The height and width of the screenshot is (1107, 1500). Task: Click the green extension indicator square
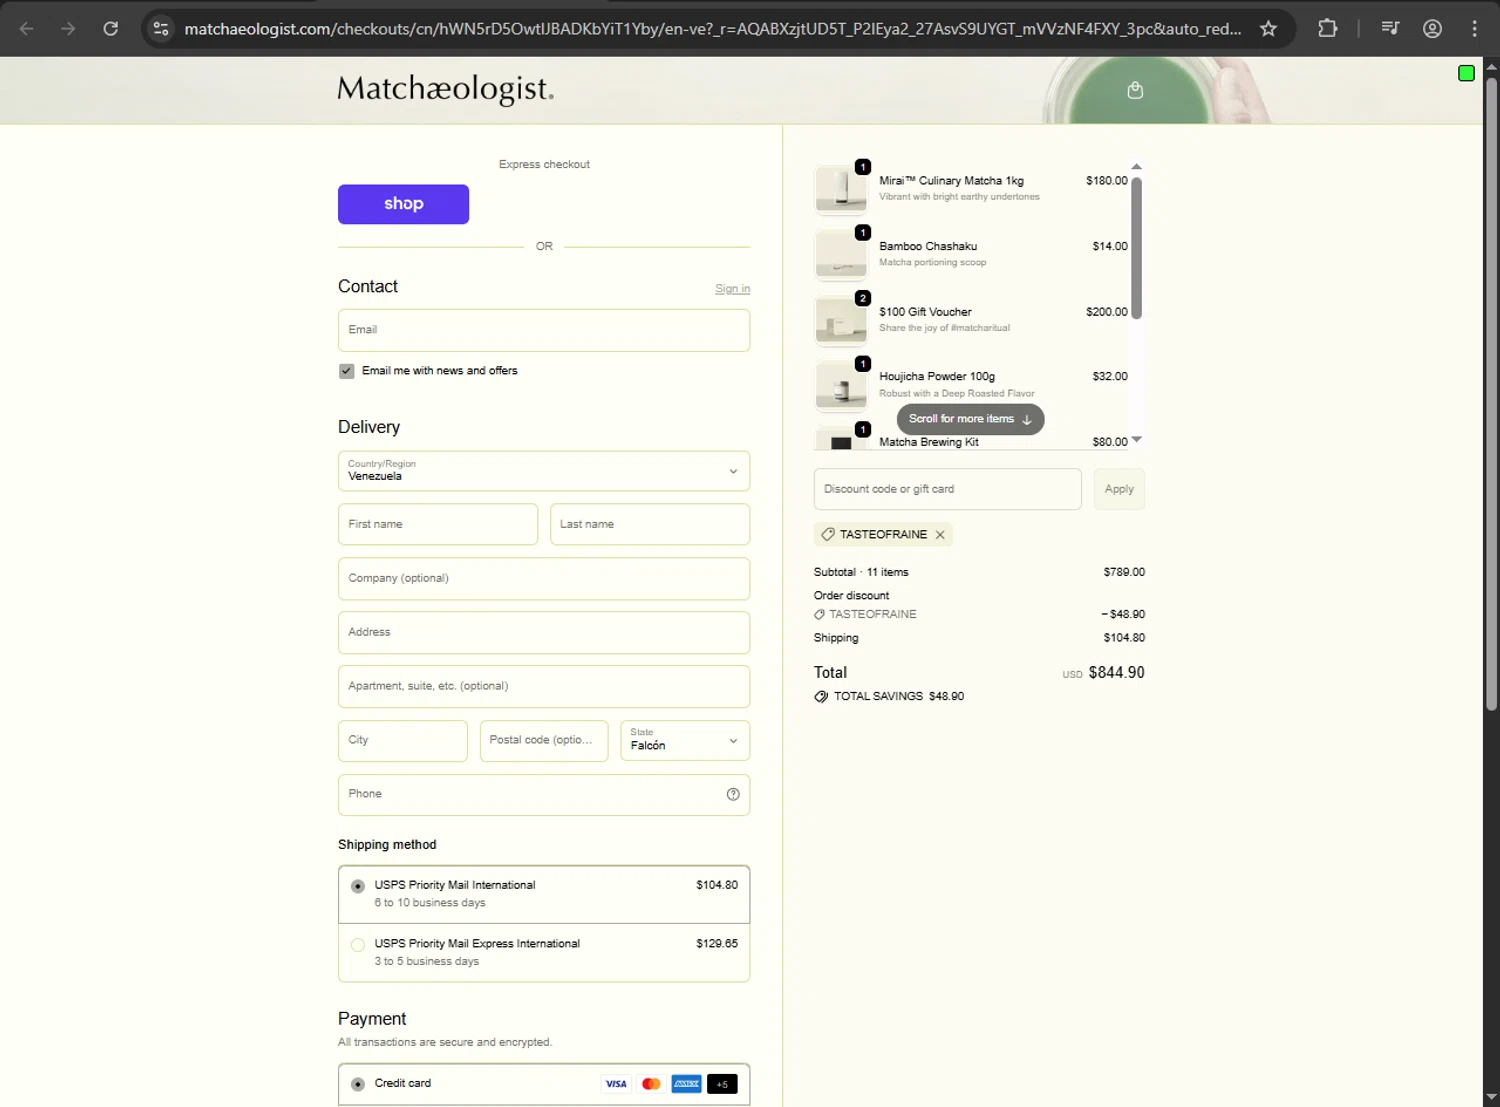click(1466, 72)
